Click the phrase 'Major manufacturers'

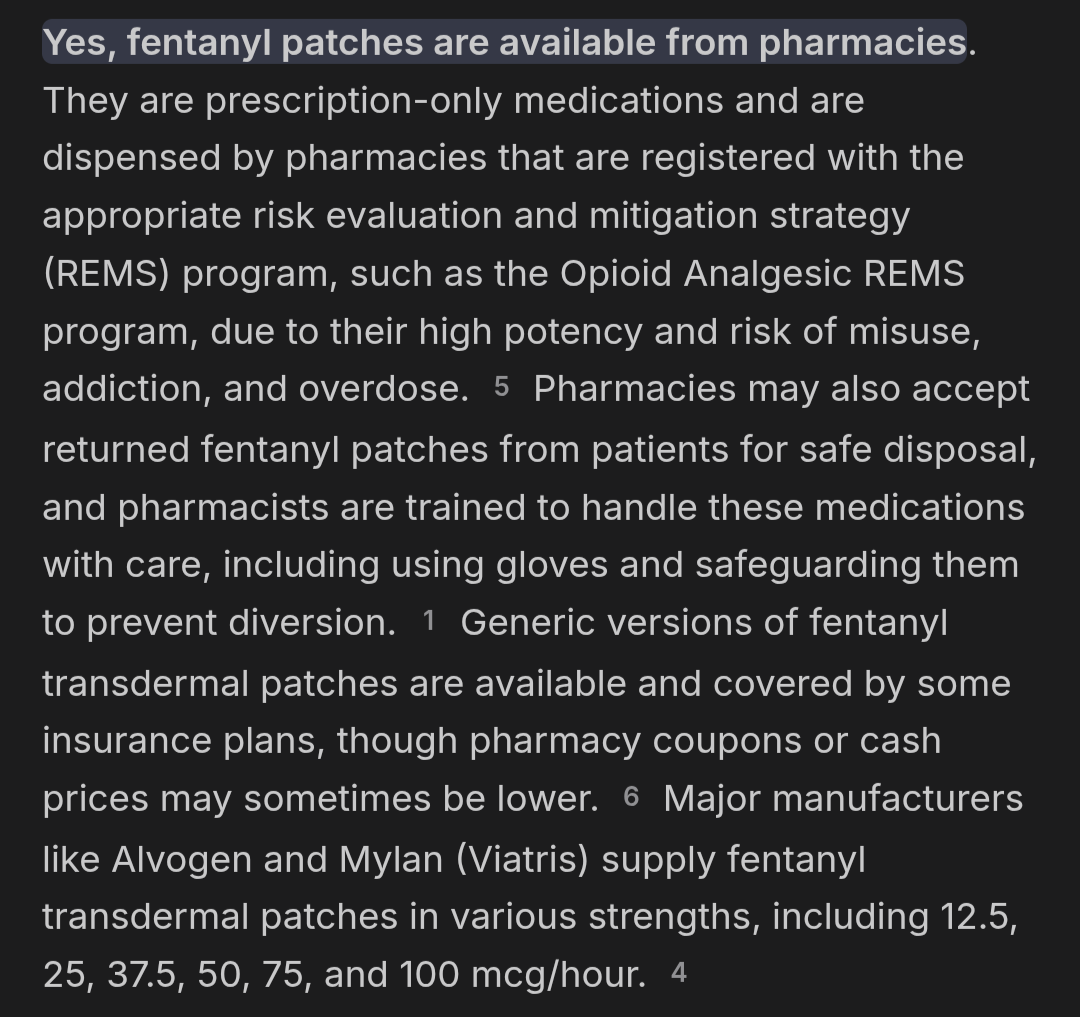(x=843, y=799)
